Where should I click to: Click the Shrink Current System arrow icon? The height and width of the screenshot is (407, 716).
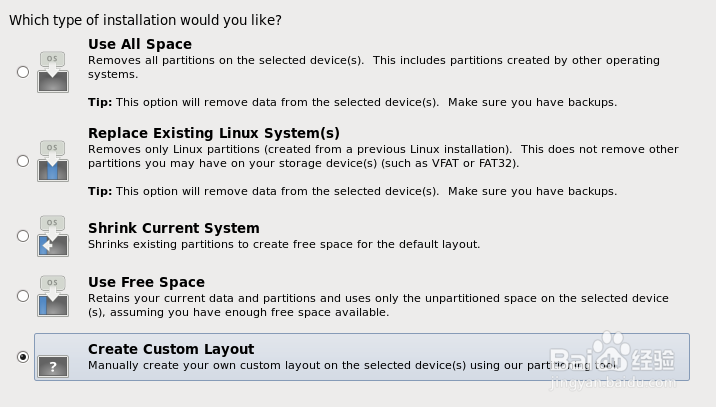tap(53, 236)
